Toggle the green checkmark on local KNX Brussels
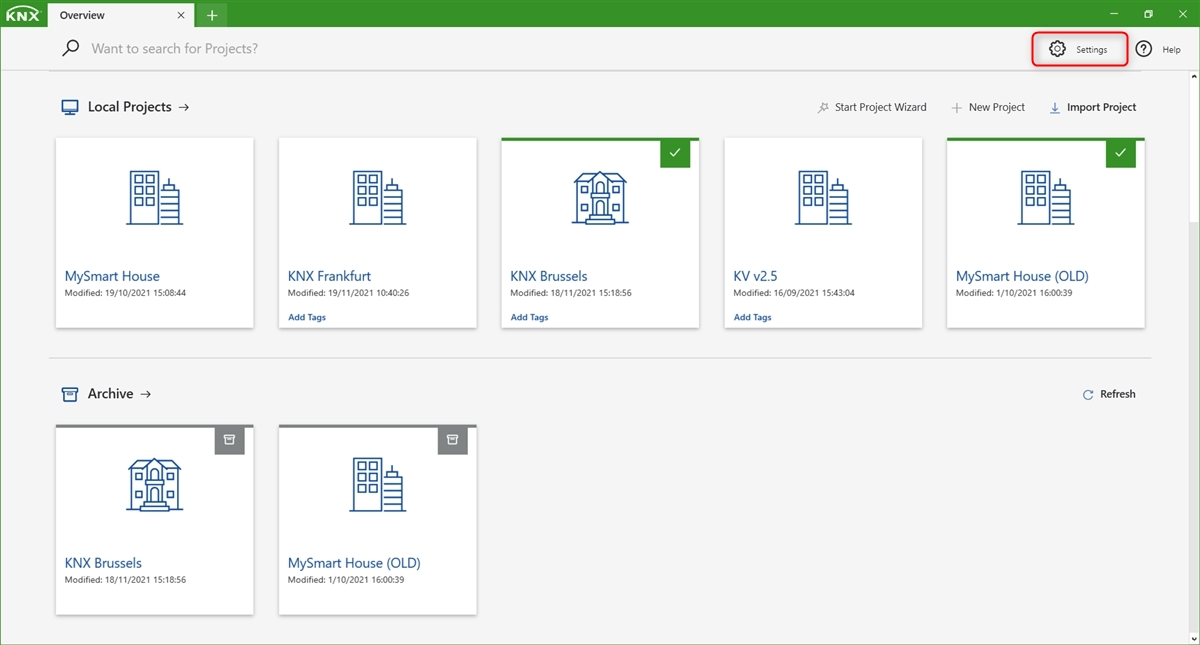This screenshot has width=1200, height=645. [675, 153]
